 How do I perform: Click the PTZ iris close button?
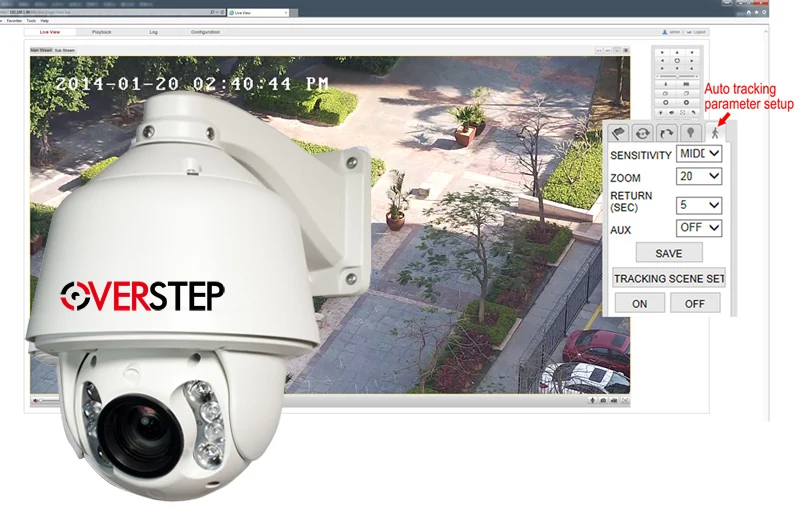(665, 103)
